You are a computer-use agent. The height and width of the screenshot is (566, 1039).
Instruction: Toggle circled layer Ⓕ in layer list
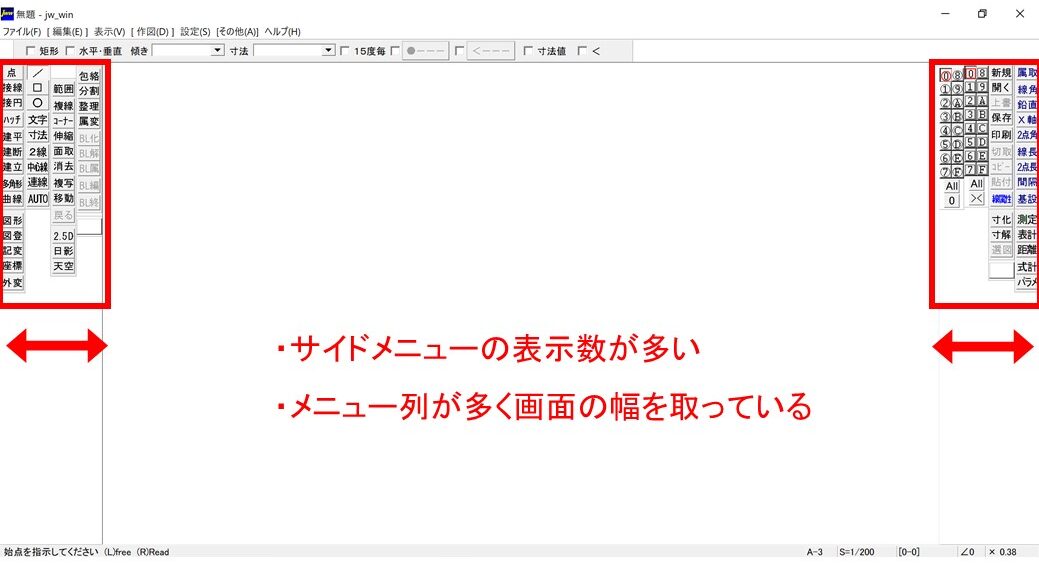957,172
